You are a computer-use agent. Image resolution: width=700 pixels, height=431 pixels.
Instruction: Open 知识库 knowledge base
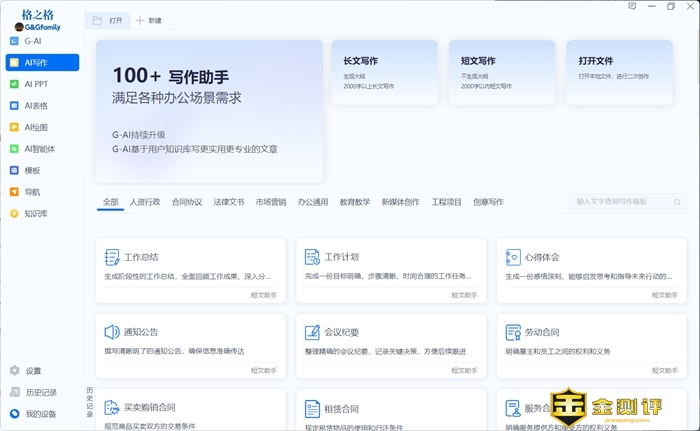click(x=35, y=213)
